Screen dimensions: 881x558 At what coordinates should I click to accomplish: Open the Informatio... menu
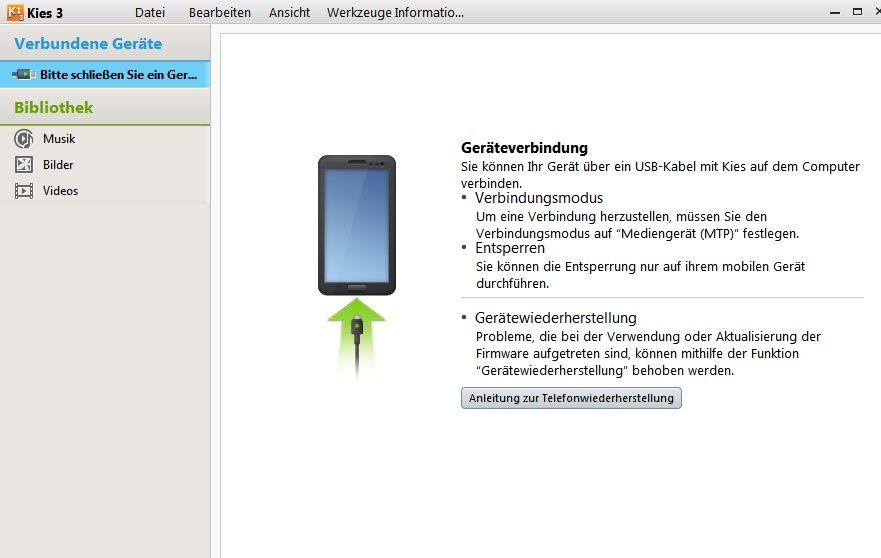pyautogui.click(x=428, y=12)
